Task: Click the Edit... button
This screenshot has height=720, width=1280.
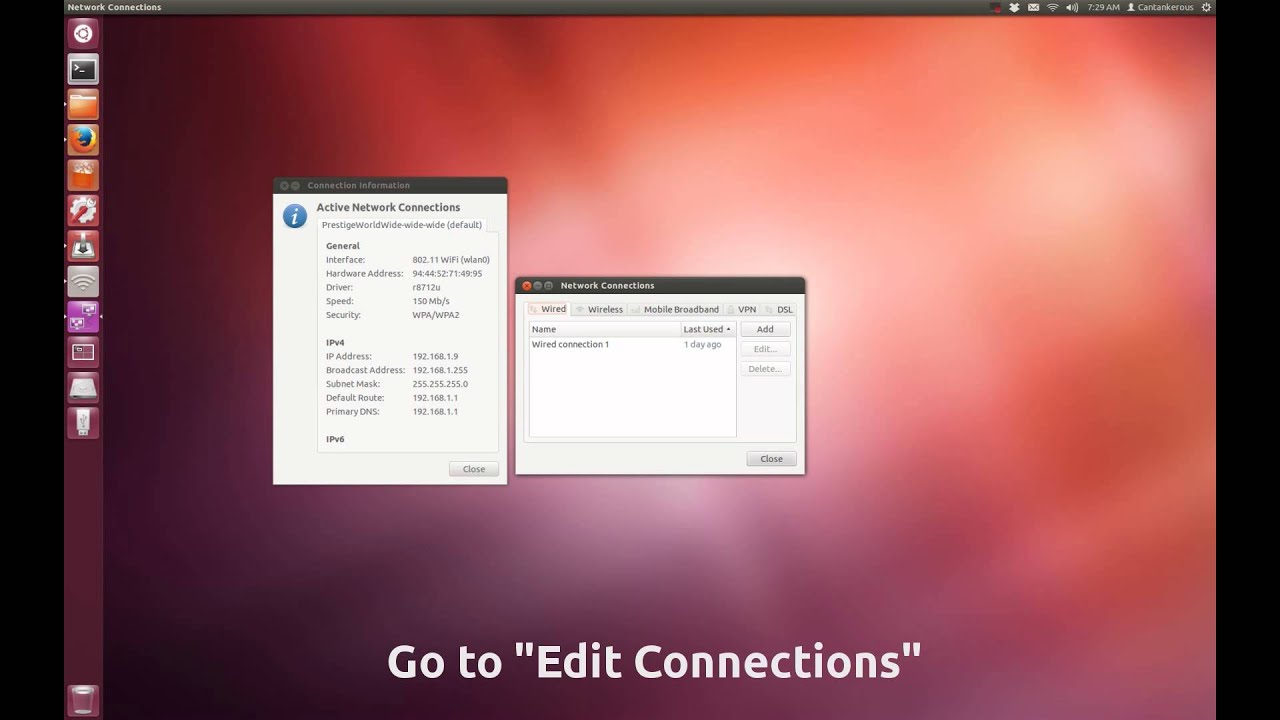Action: (x=765, y=349)
